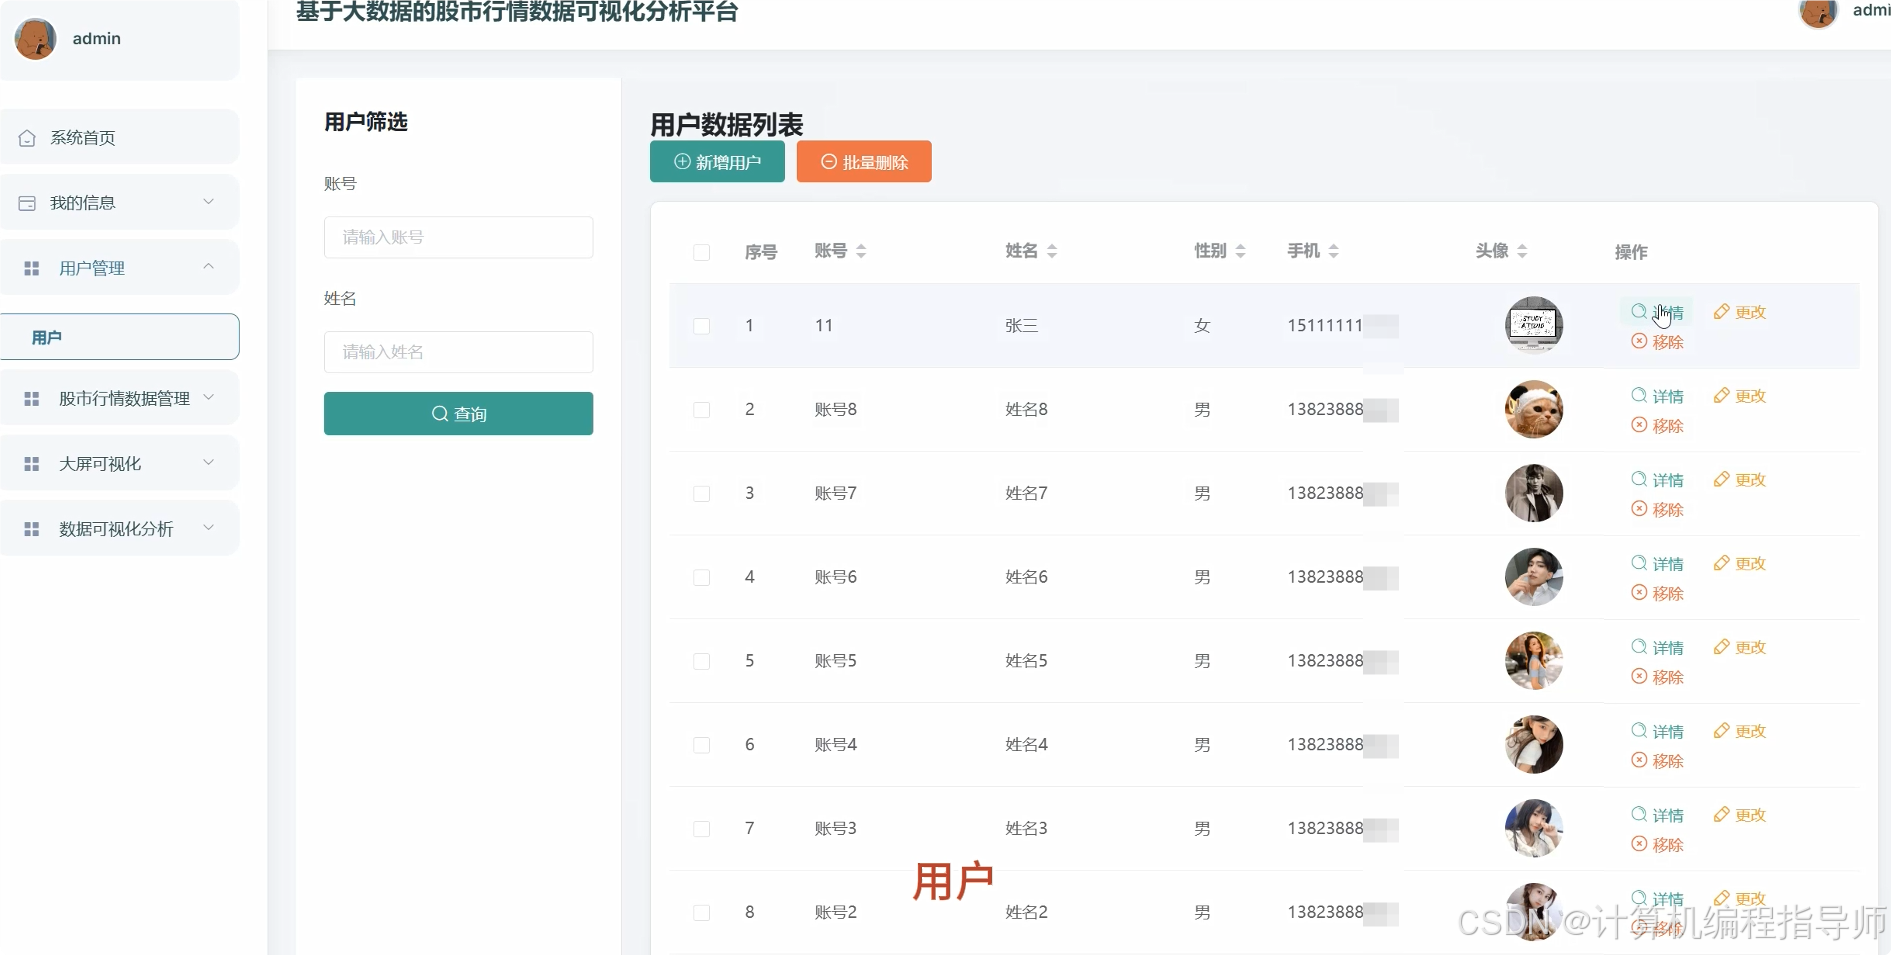
Task: Select the home icon beside 系统首页
Action: 28,137
